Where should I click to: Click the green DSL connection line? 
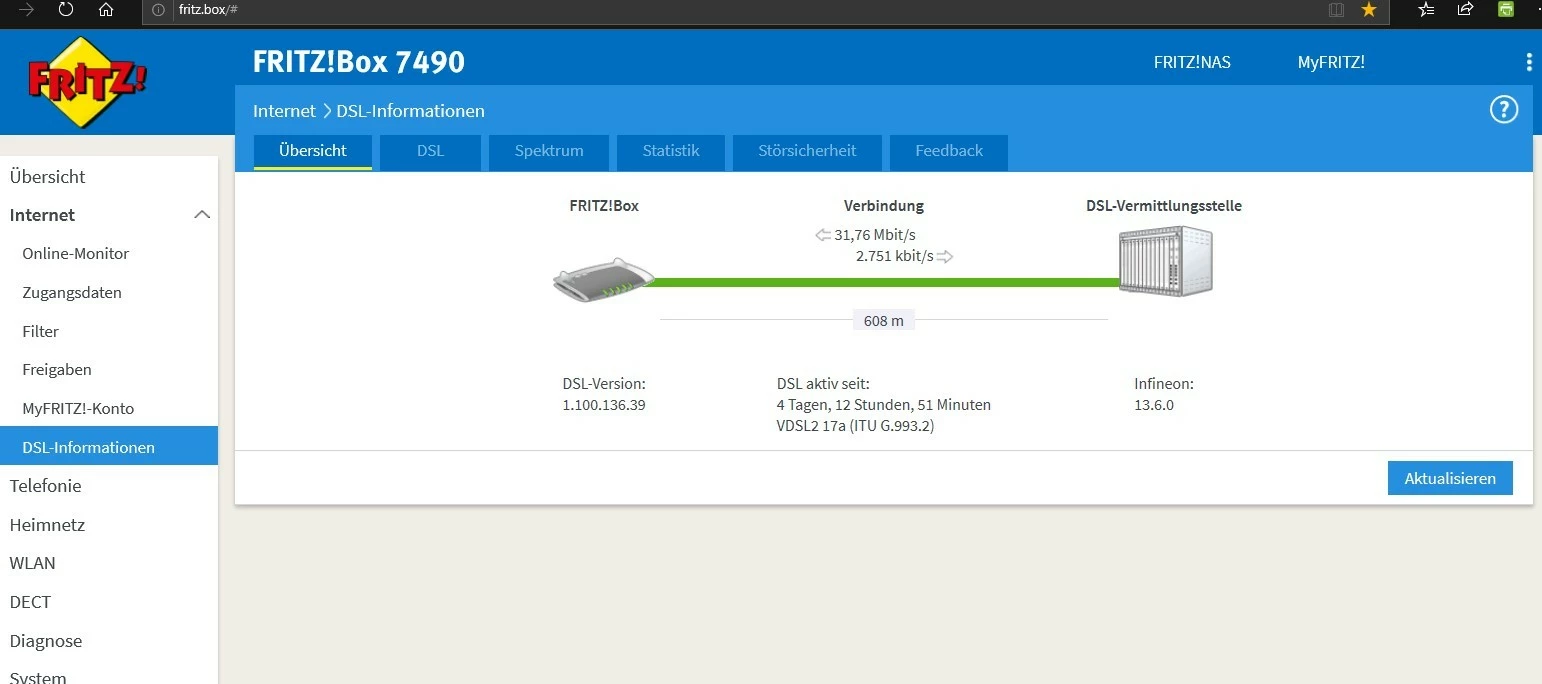pos(886,283)
